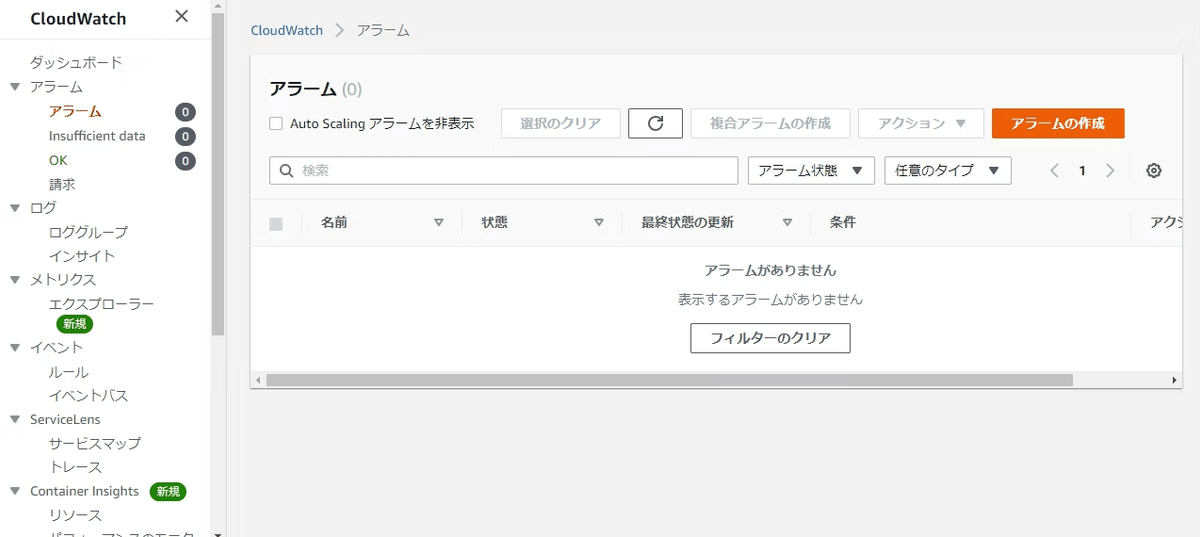Refresh the alarms list
The width and height of the screenshot is (1200, 537).
tap(655, 123)
